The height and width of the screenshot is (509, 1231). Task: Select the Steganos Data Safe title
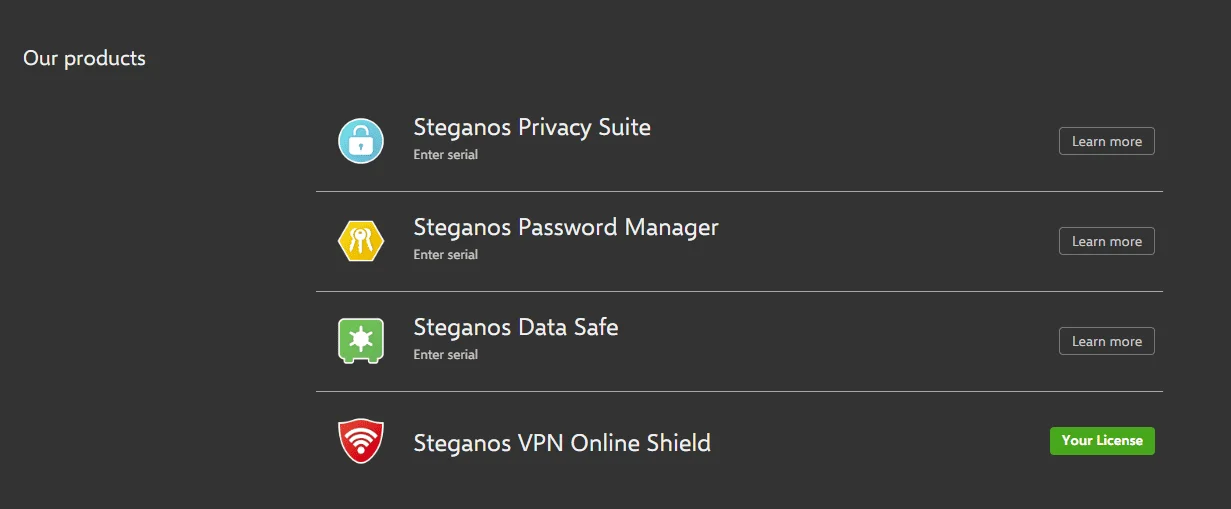516,328
